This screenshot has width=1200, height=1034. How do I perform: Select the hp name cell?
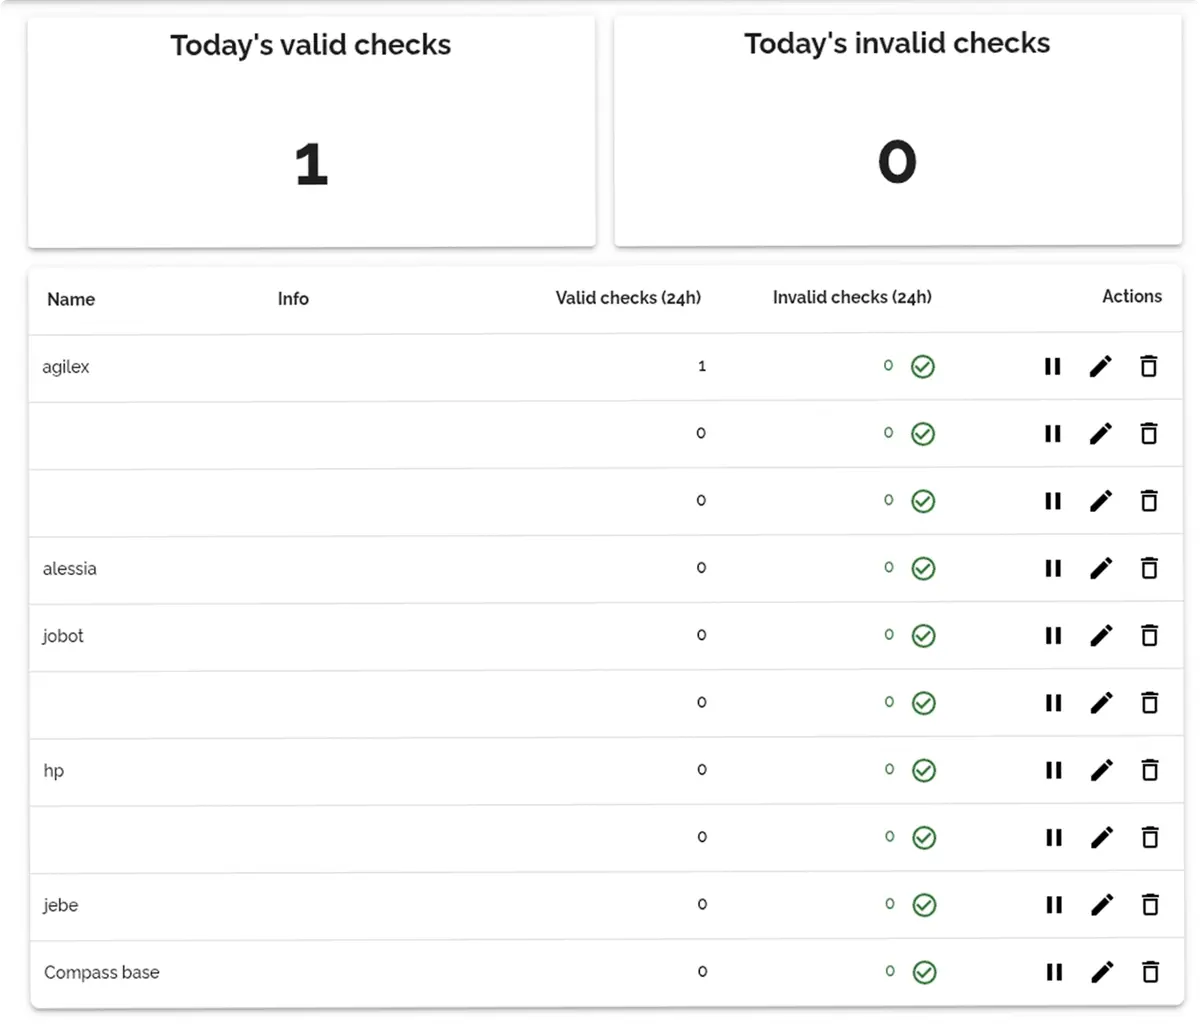coord(54,771)
